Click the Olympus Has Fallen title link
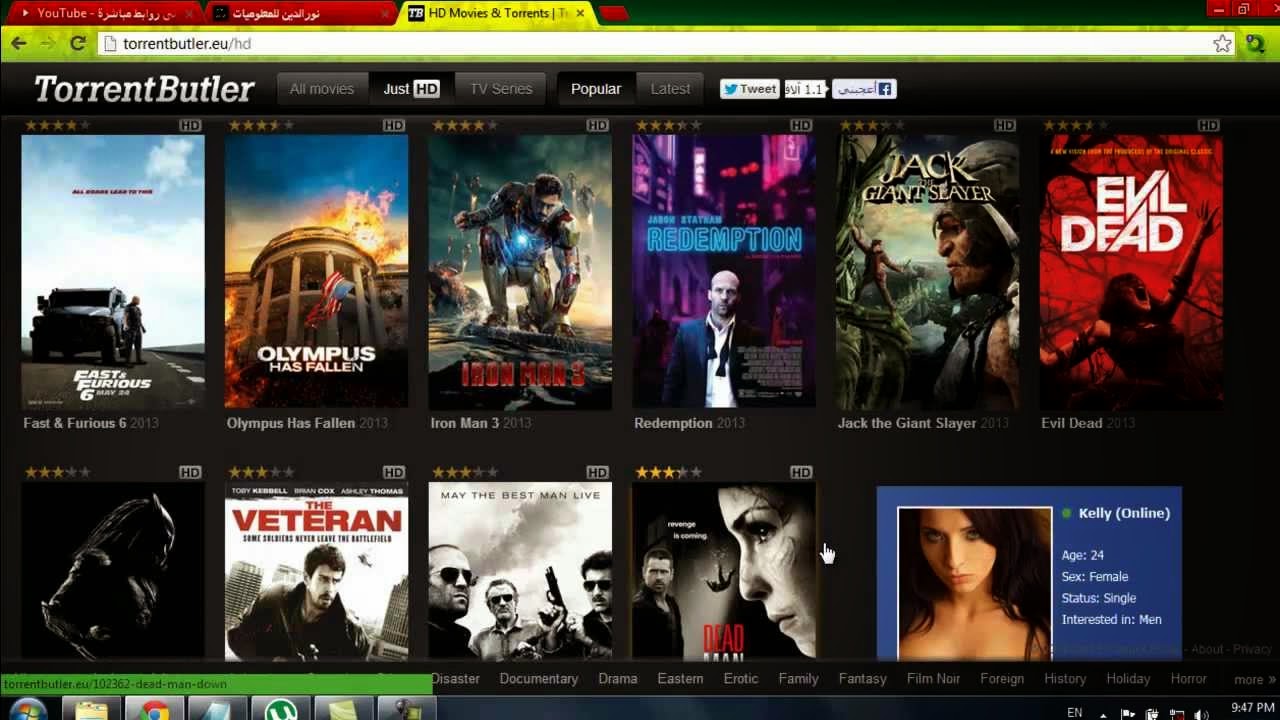 (291, 423)
